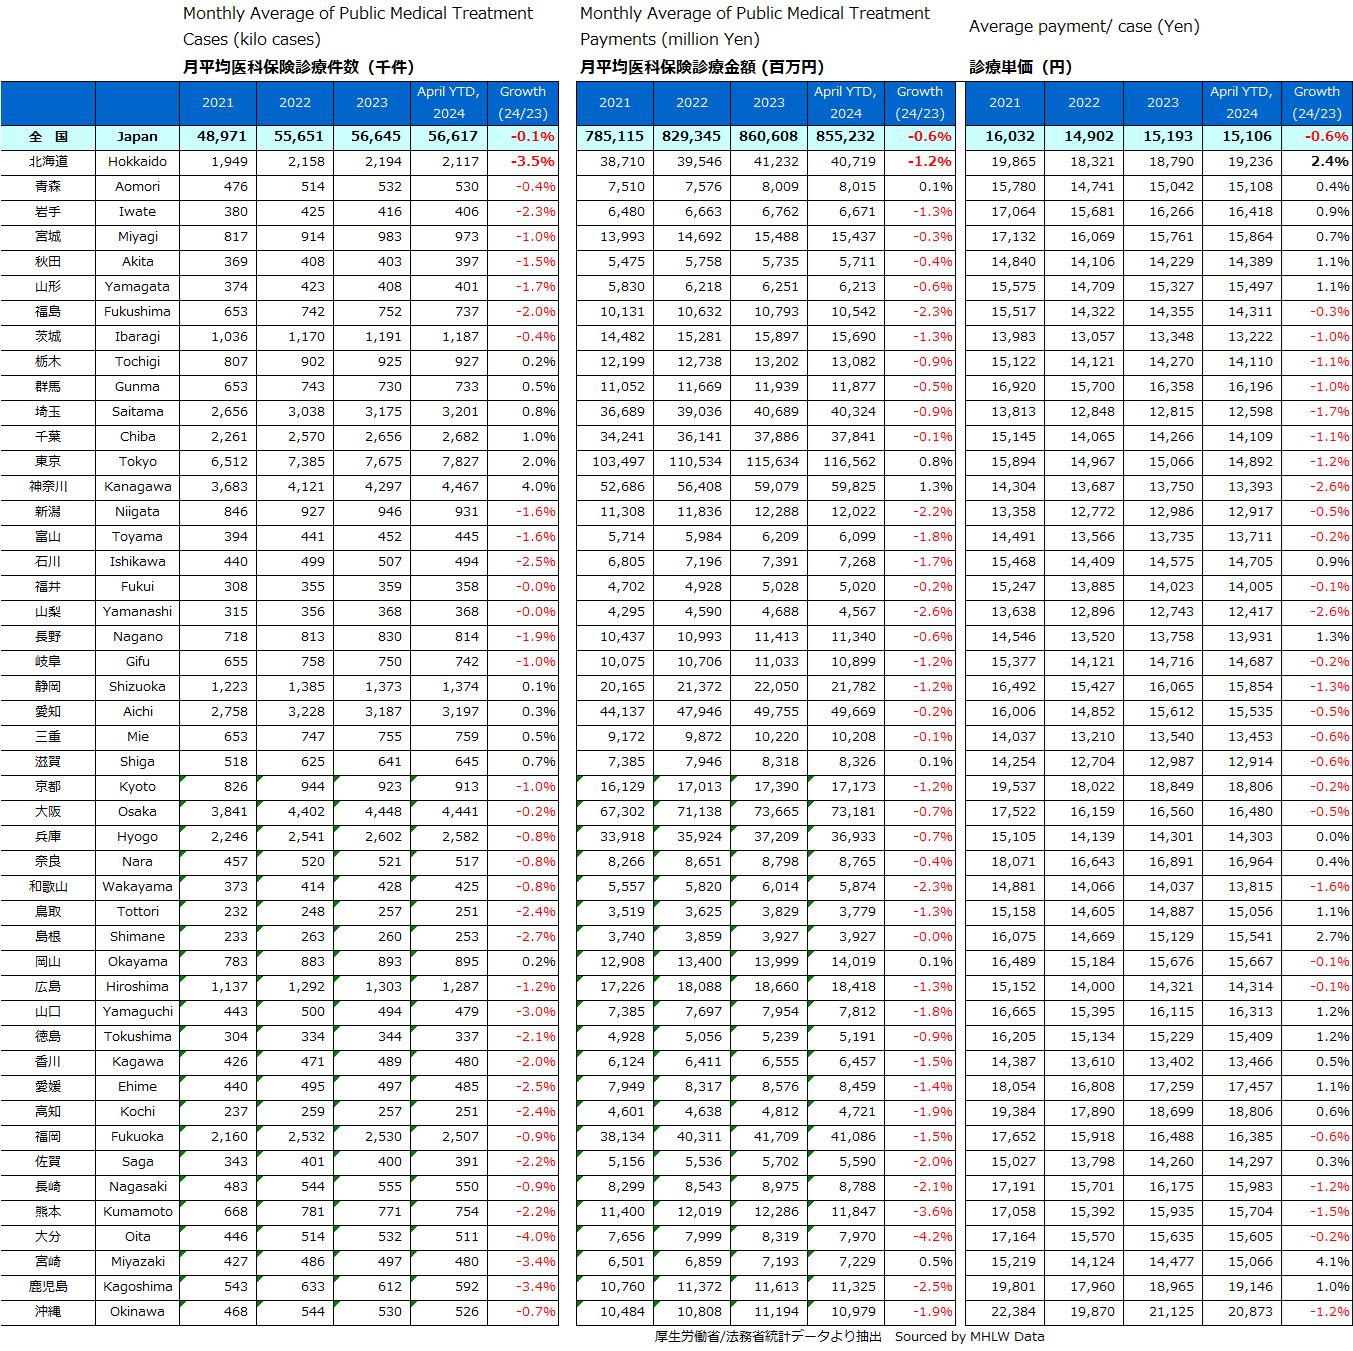This screenshot has height=1351, width=1353.
Task: Select Saitama 2022 cases value 3,038
Action: pyautogui.click(x=295, y=412)
